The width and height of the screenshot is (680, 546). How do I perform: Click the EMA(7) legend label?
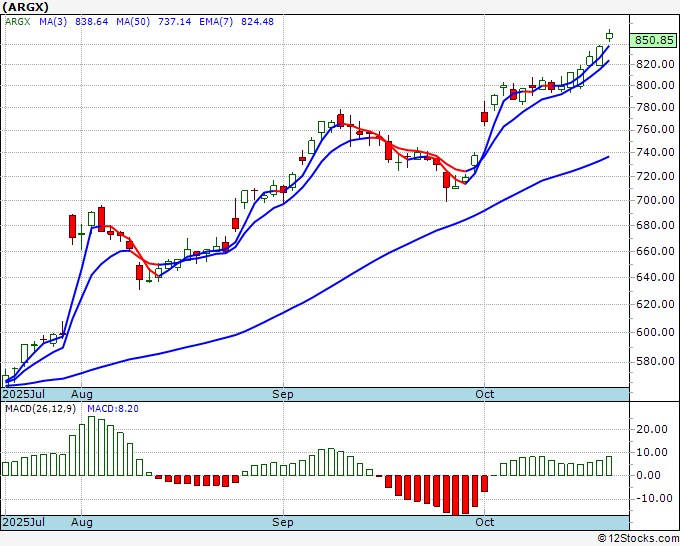pyautogui.click(x=216, y=21)
